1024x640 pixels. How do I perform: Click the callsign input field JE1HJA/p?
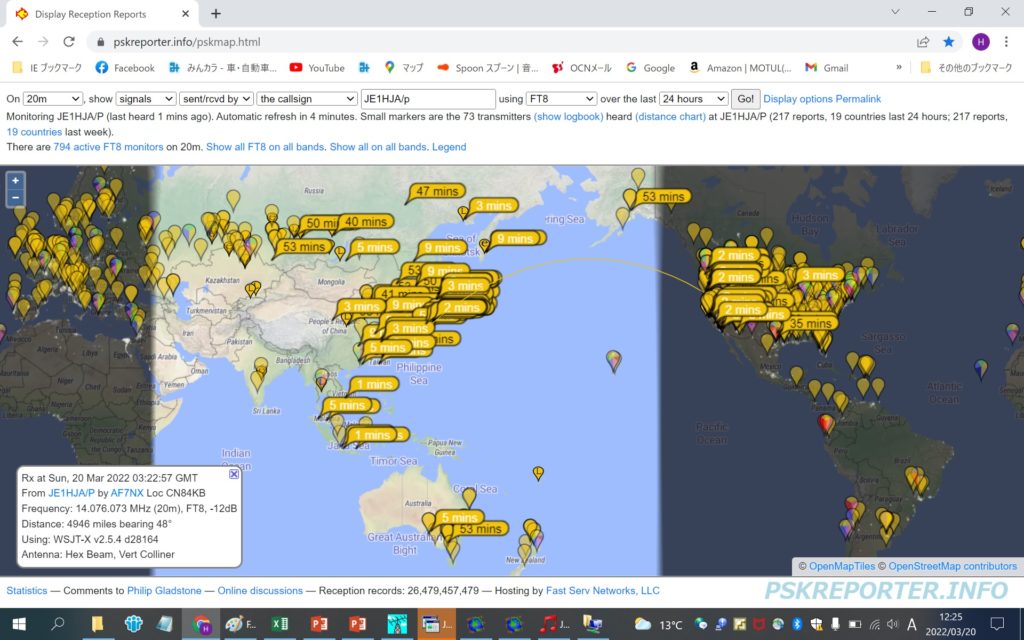click(x=428, y=99)
